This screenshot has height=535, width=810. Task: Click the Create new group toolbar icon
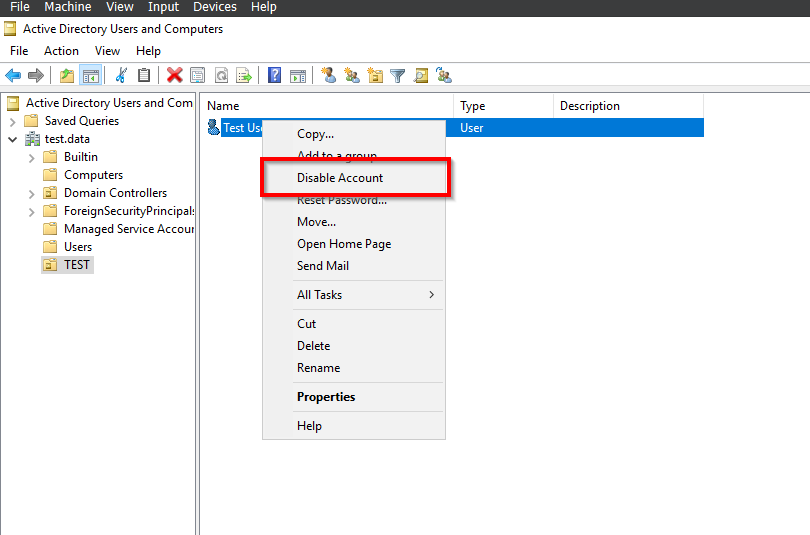coord(352,75)
